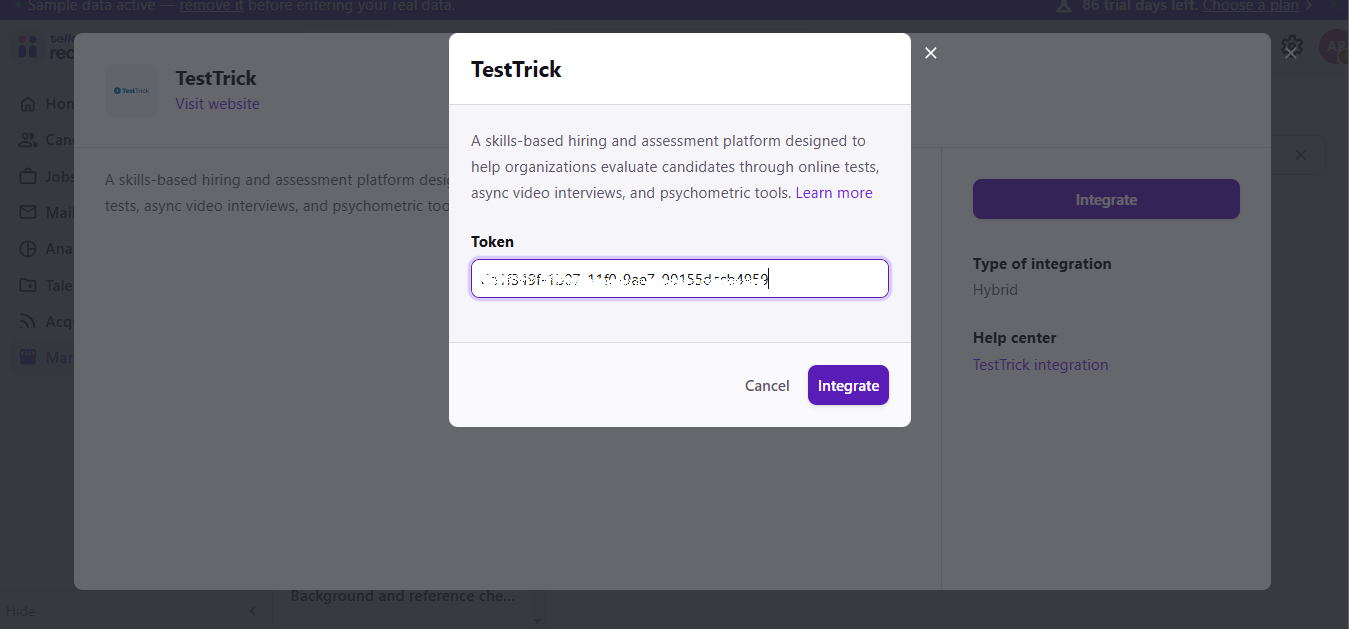Viewport: 1349px width, 629px height.
Task: Open the Choose a plan link
Action: click(1250, 6)
